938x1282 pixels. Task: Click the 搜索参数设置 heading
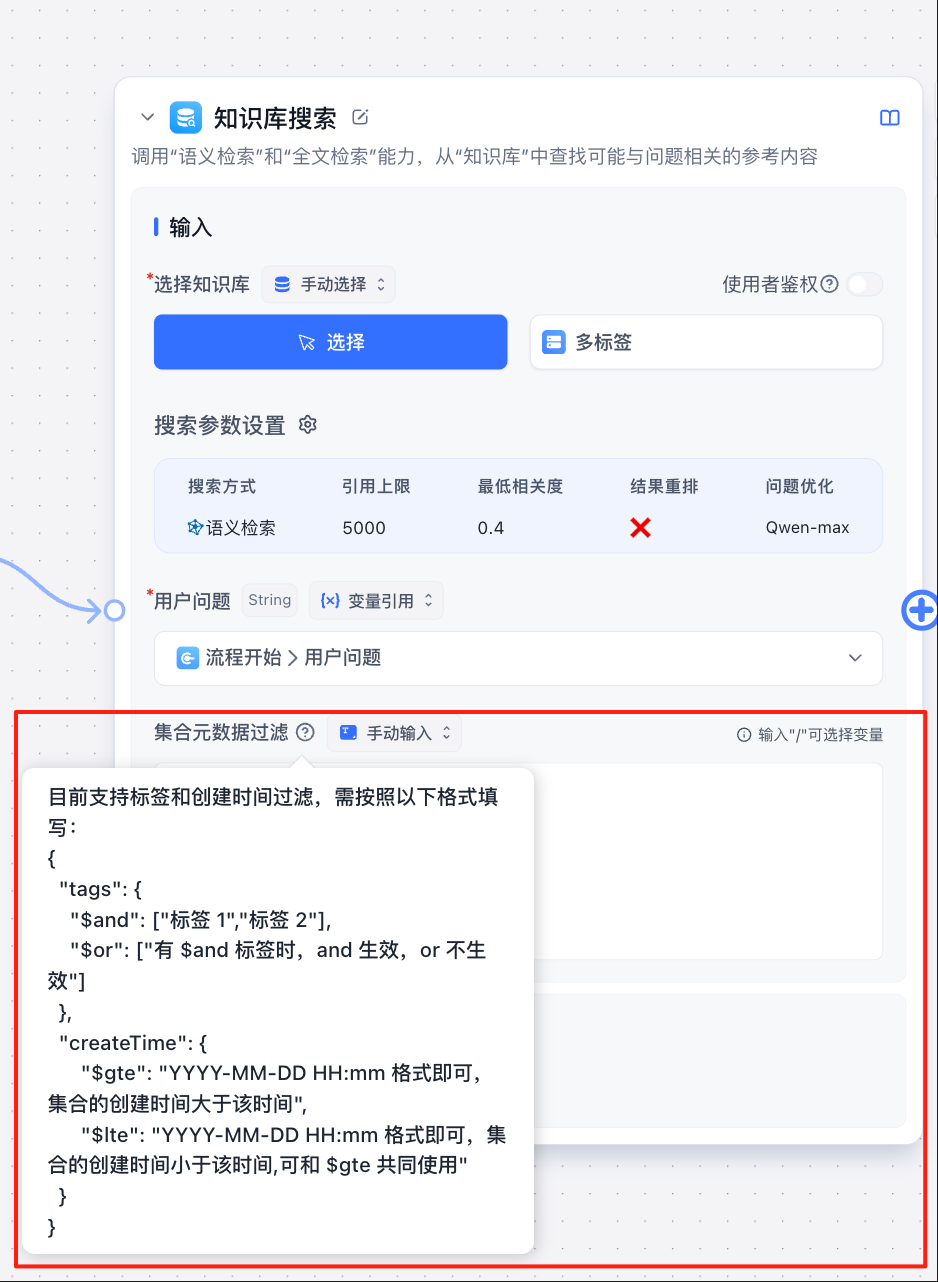(220, 425)
